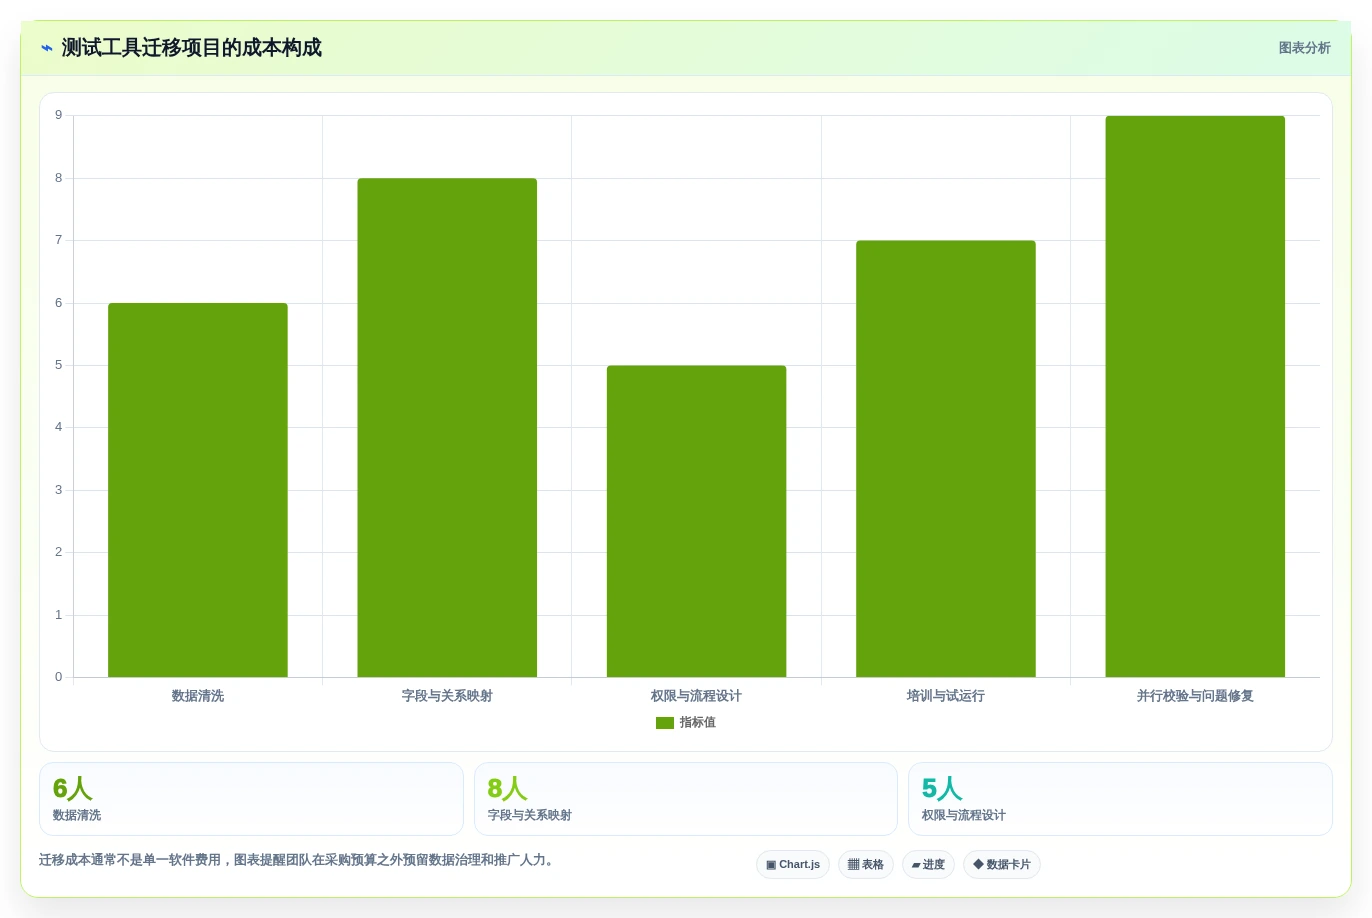Click the 进度 tag chip

coord(928,864)
